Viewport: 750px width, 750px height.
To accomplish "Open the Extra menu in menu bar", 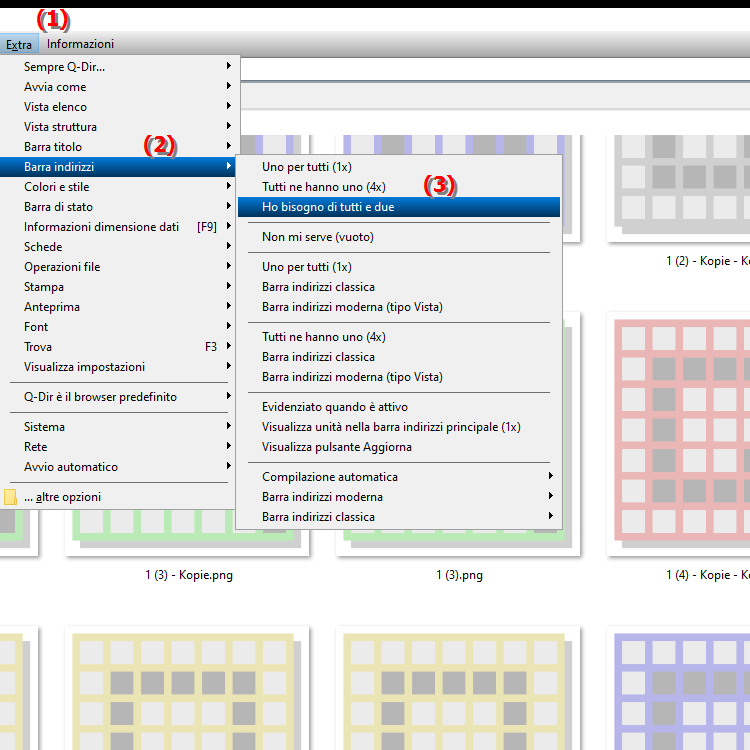I will (18, 44).
